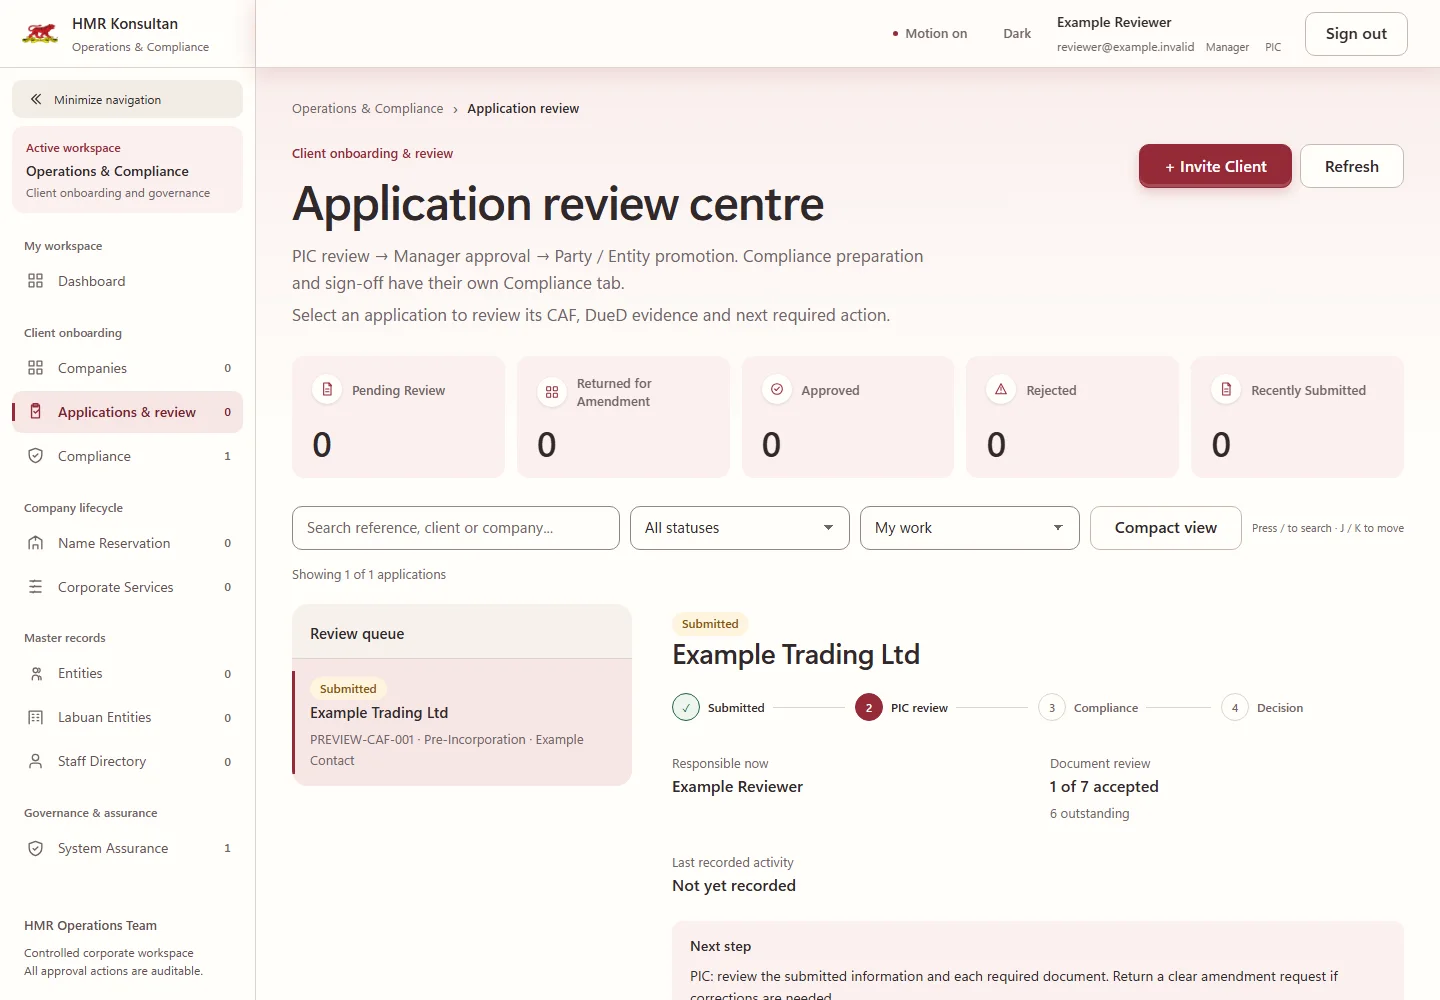Click the Name Reservation building icon
The image size is (1440, 1000).
36,543
